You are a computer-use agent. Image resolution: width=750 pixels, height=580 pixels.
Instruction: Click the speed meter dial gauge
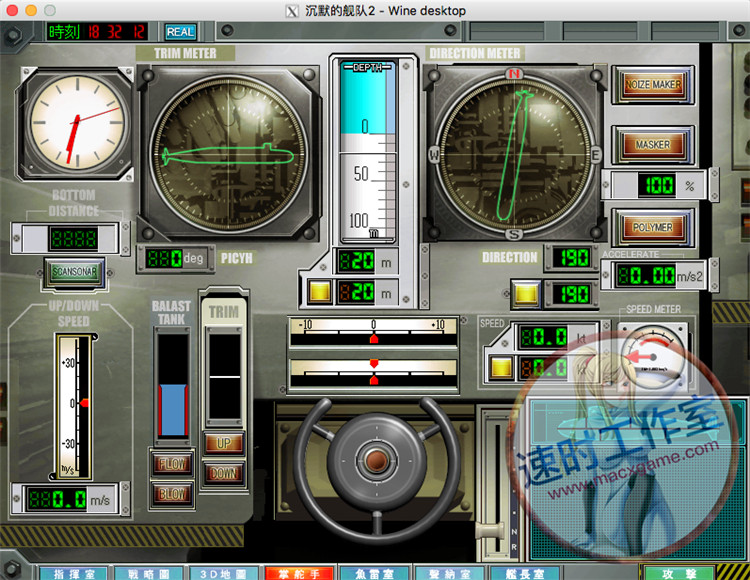(x=653, y=357)
